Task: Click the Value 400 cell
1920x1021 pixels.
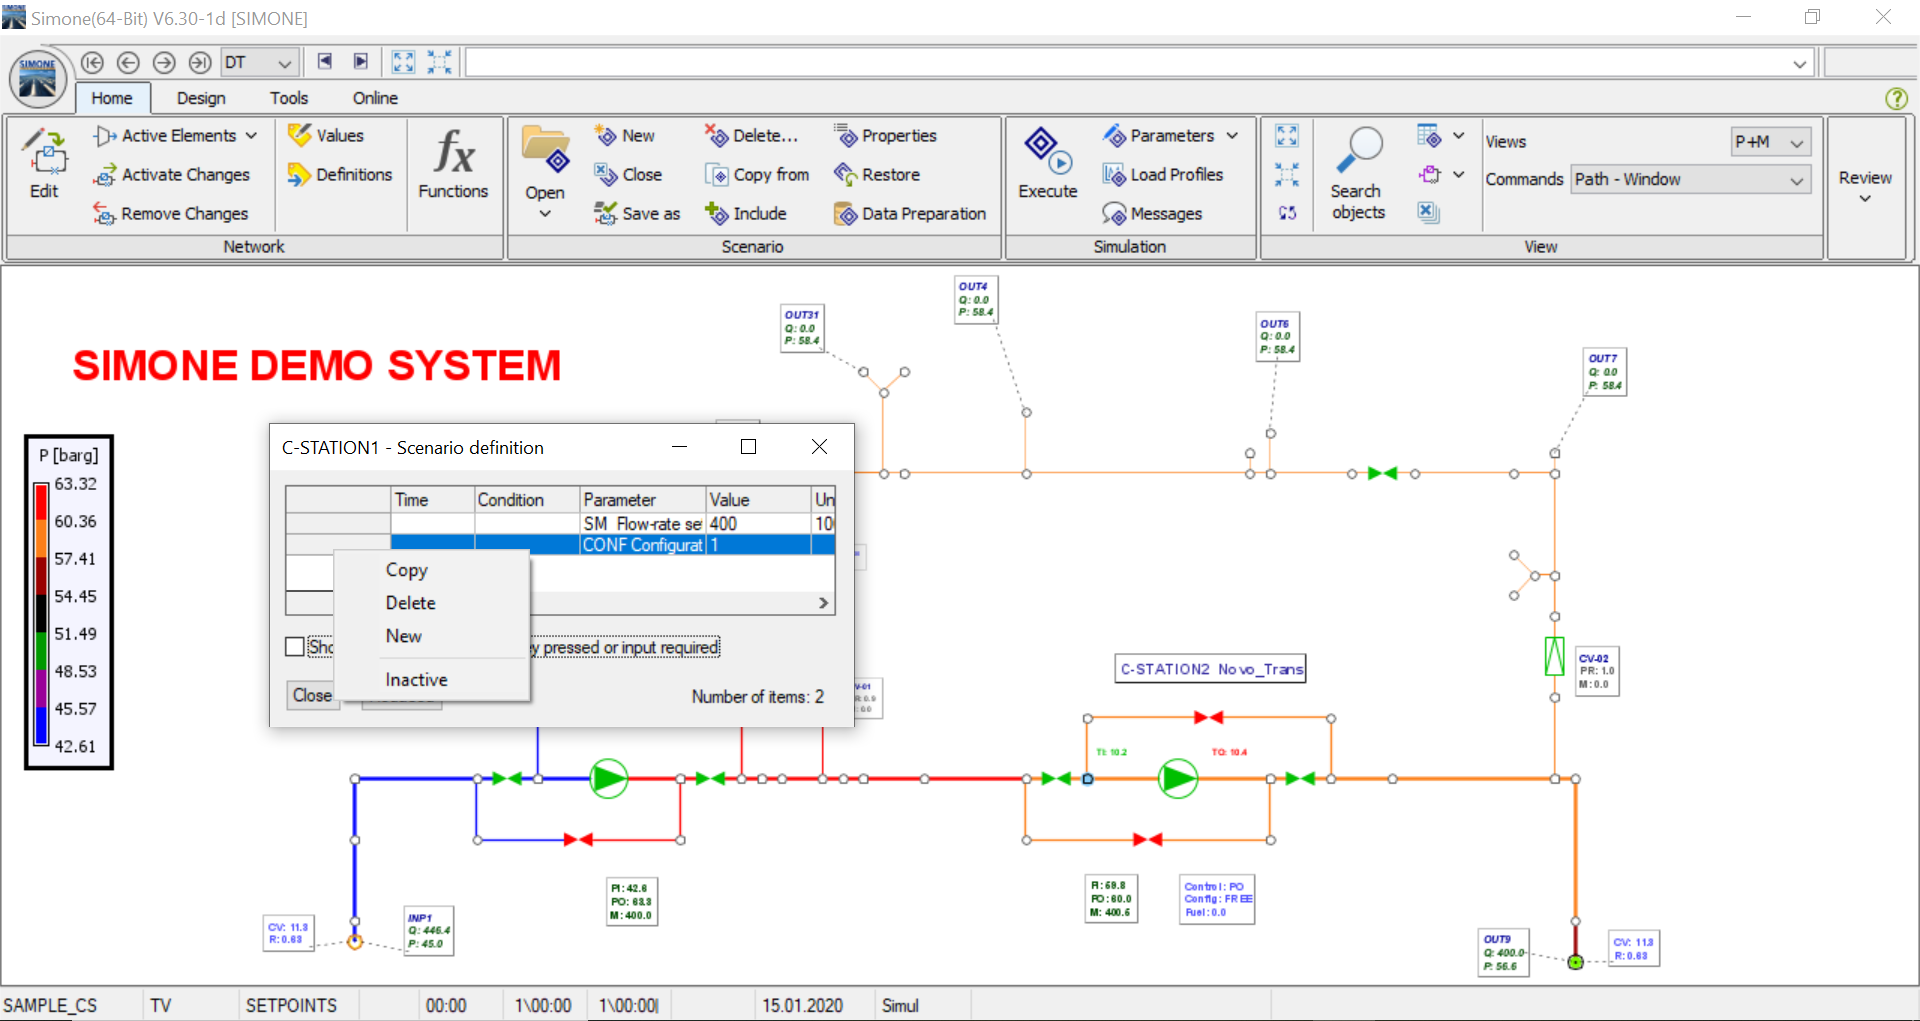Action: point(758,524)
